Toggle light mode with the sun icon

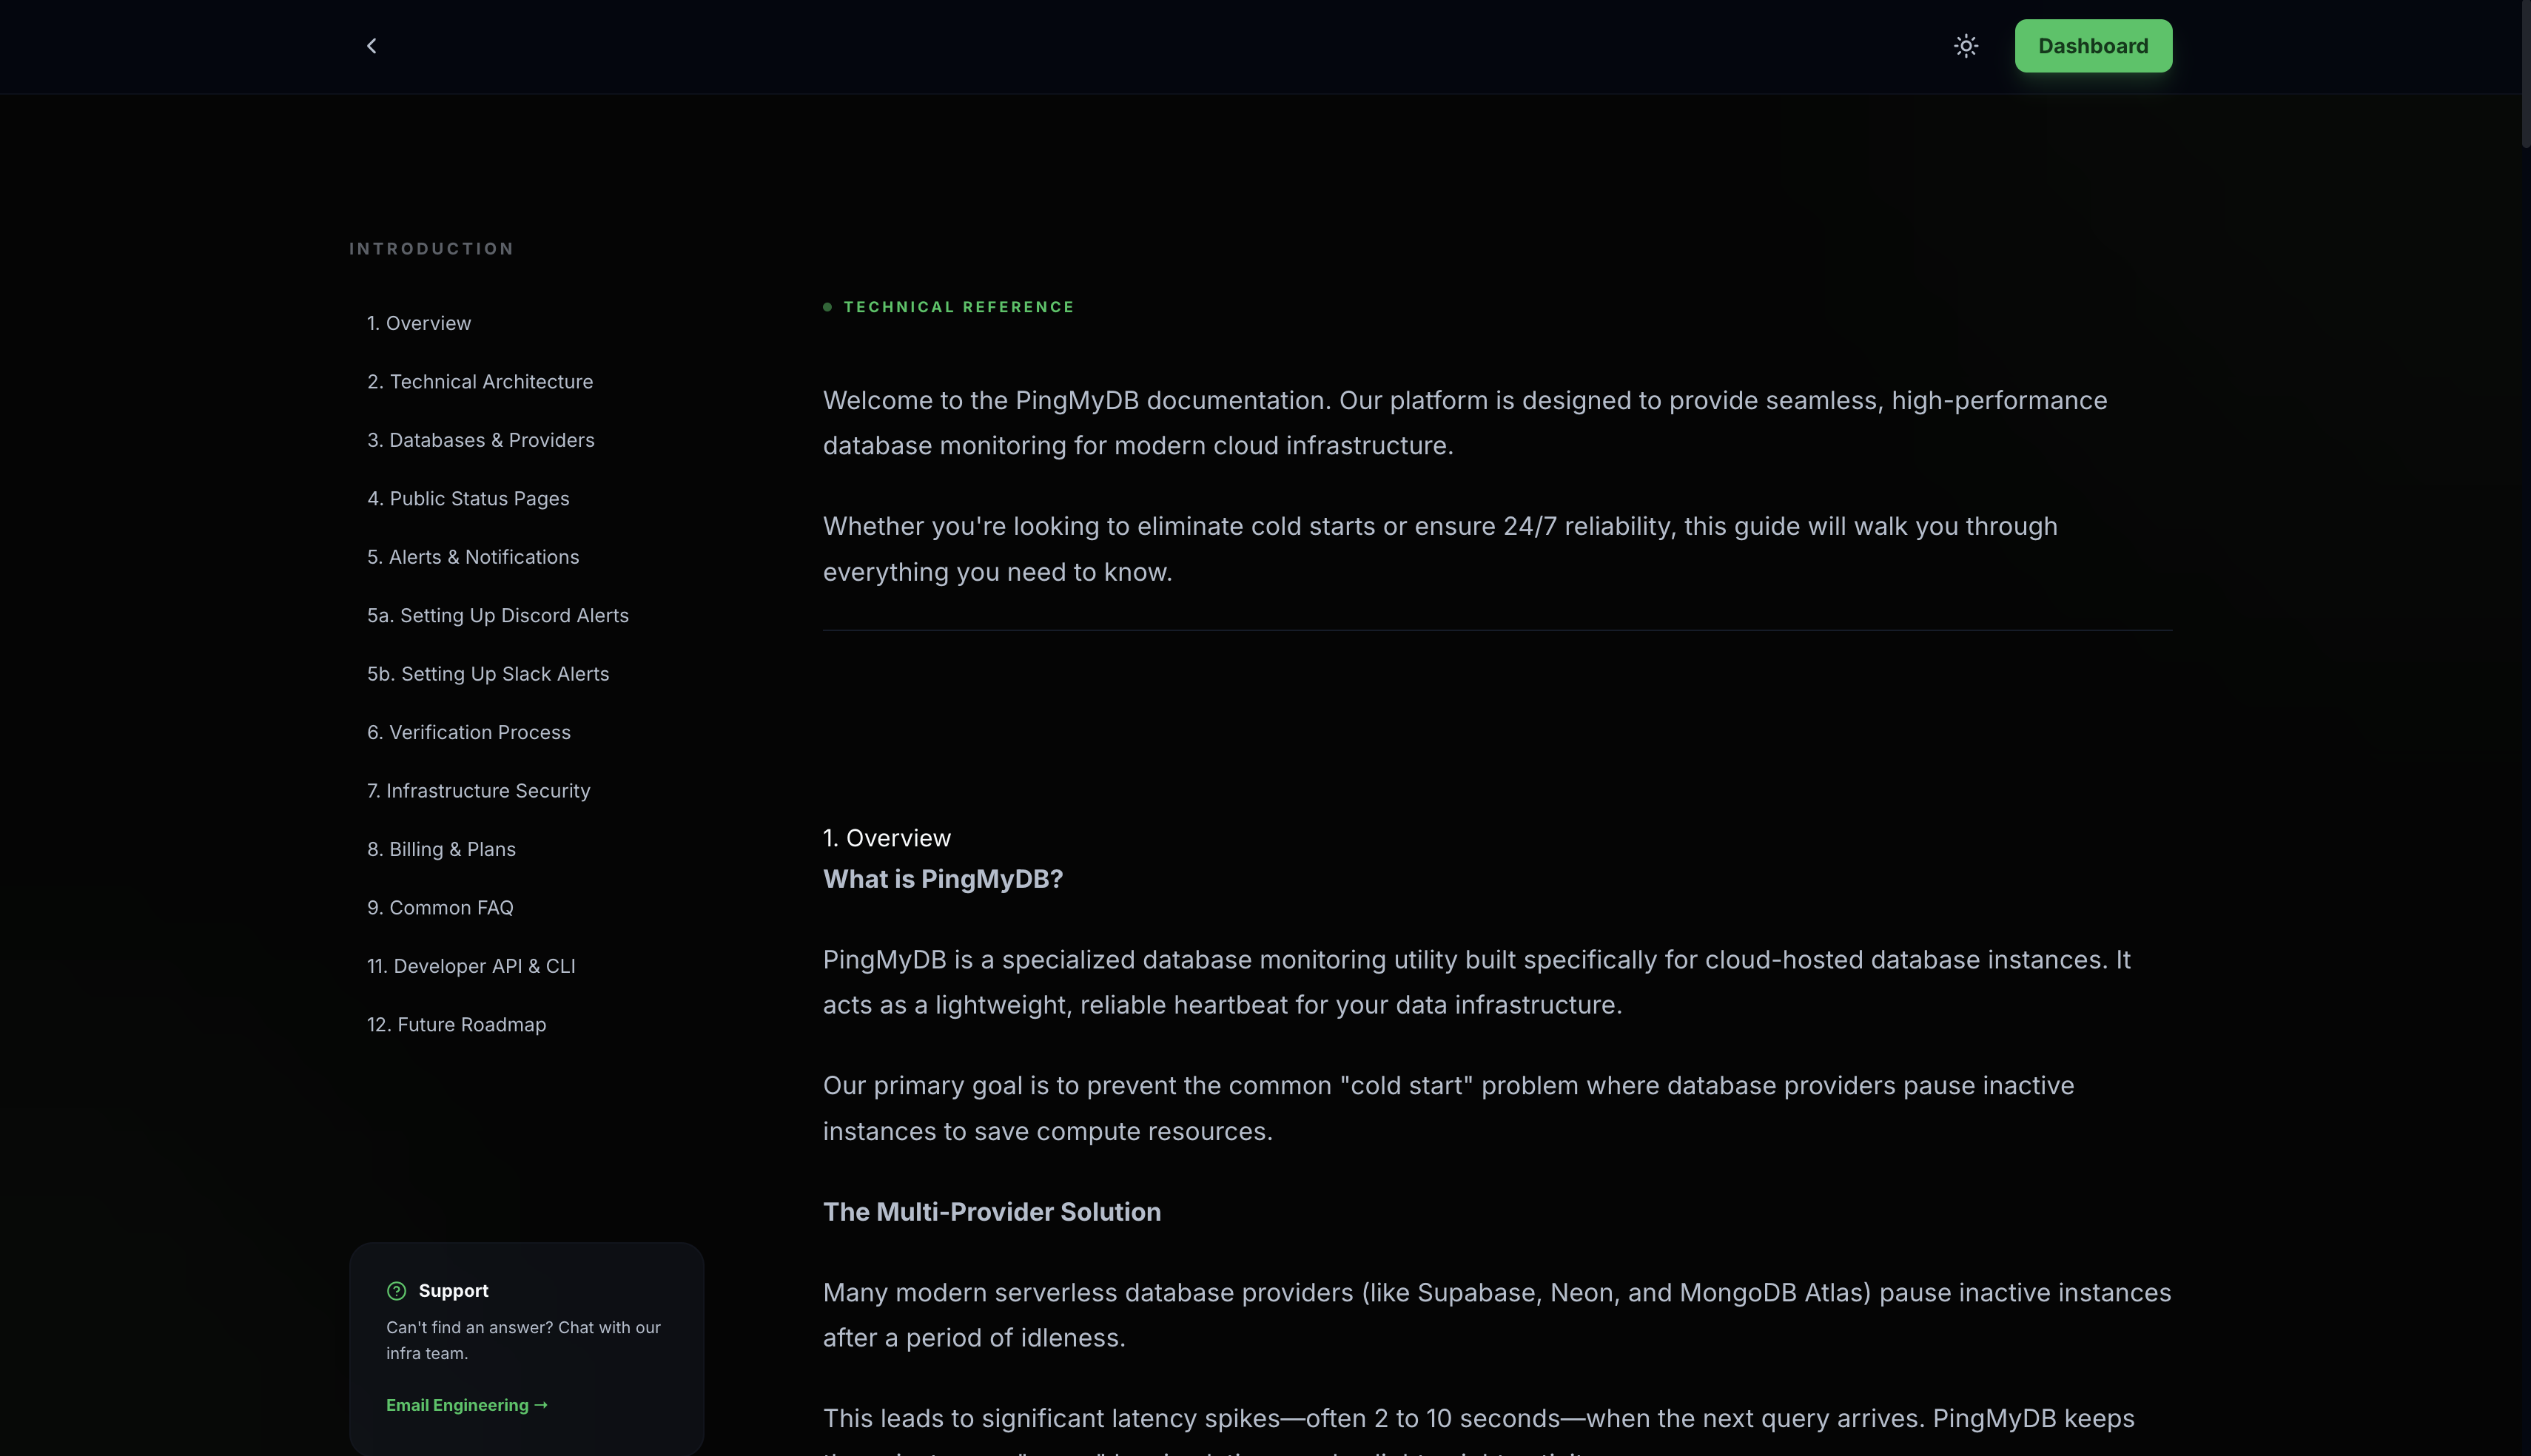coord(1965,46)
